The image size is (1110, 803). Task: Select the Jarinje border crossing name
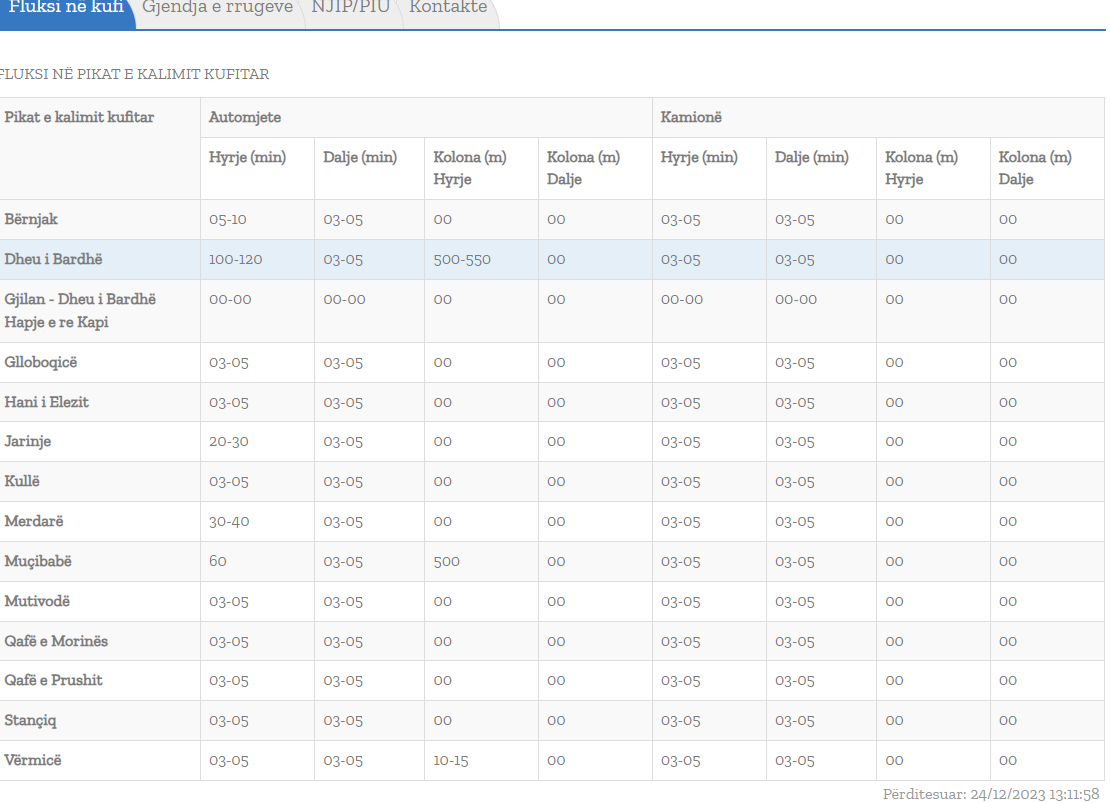[28, 441]
